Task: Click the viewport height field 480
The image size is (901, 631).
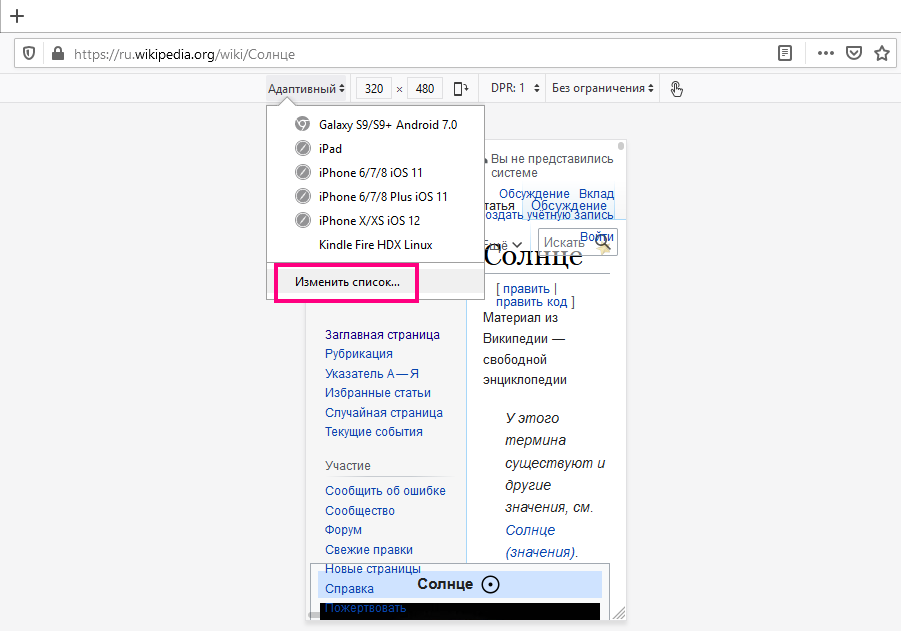Action: [425, 89]
